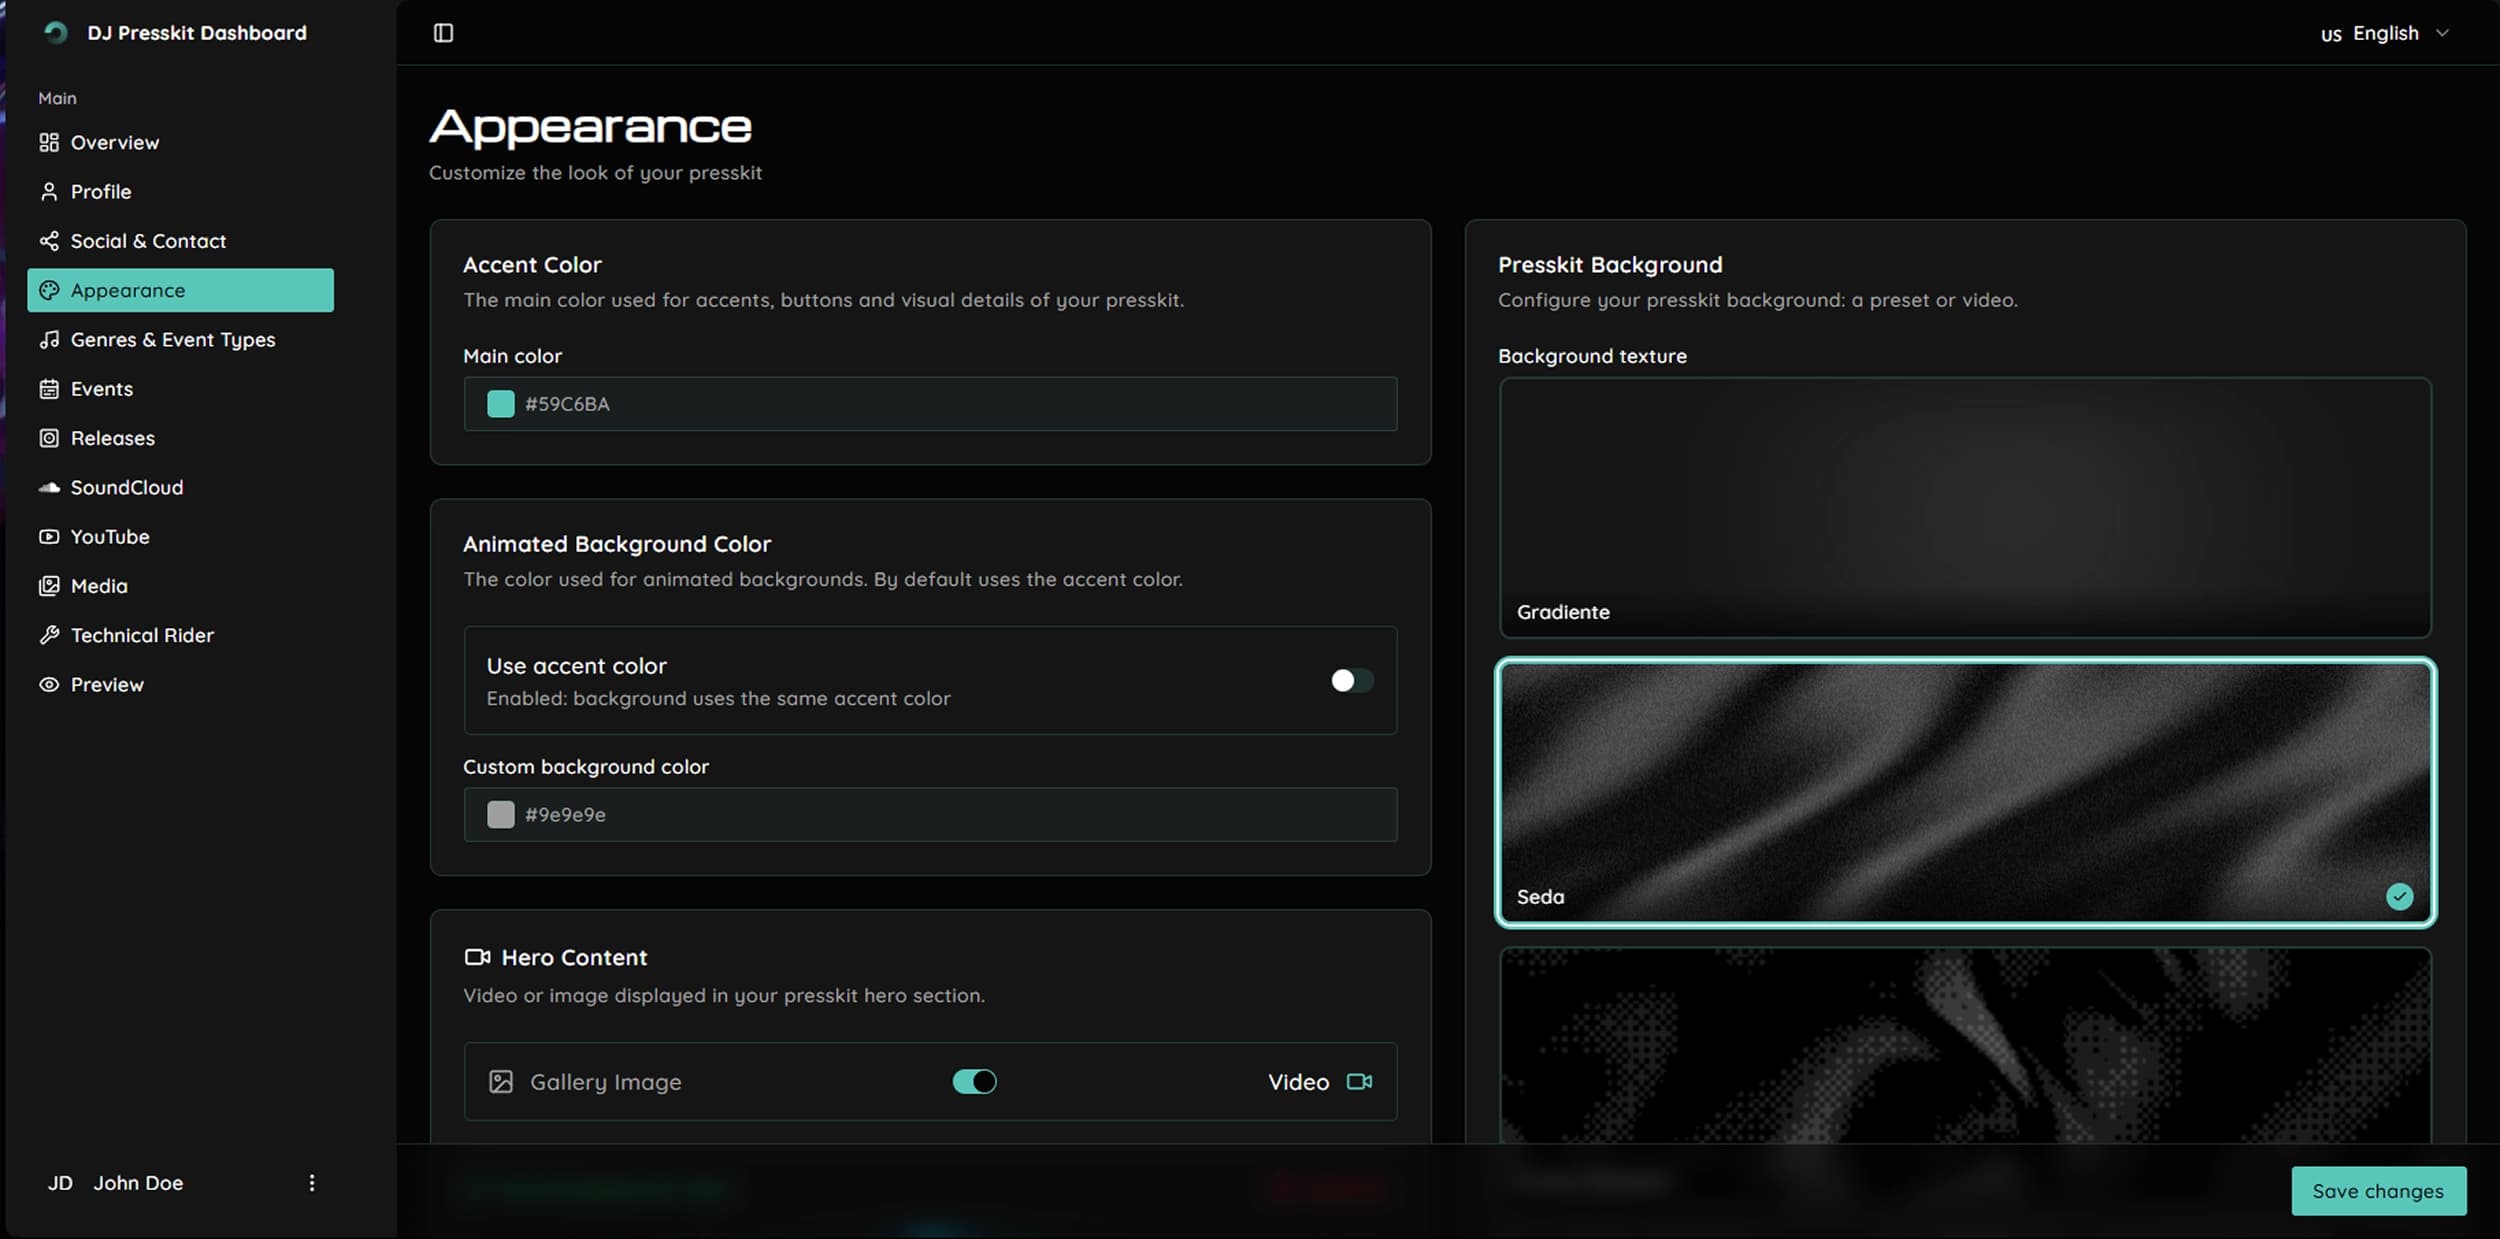Enable the Use accent color toggle
2500x1239 pixels.
click(x=1351, y=680)
